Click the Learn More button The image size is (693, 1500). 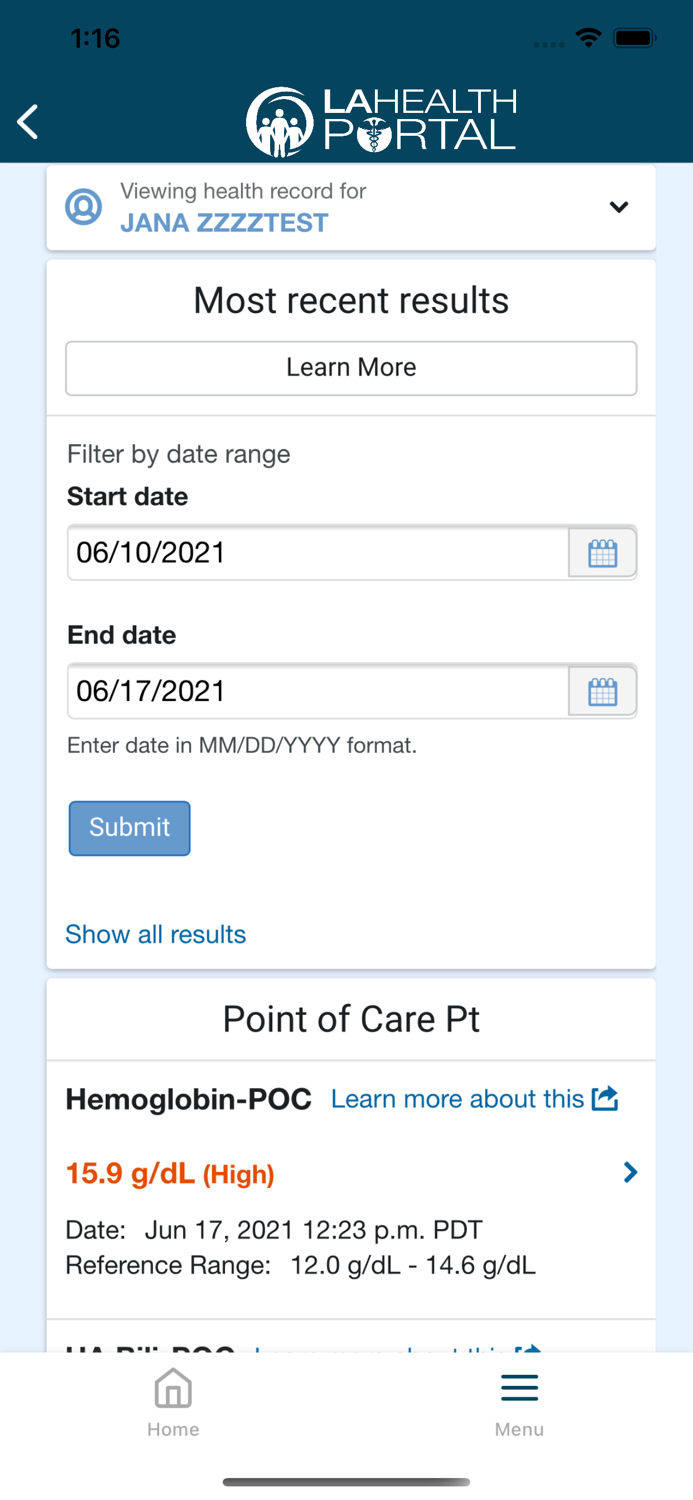[351, 368]
